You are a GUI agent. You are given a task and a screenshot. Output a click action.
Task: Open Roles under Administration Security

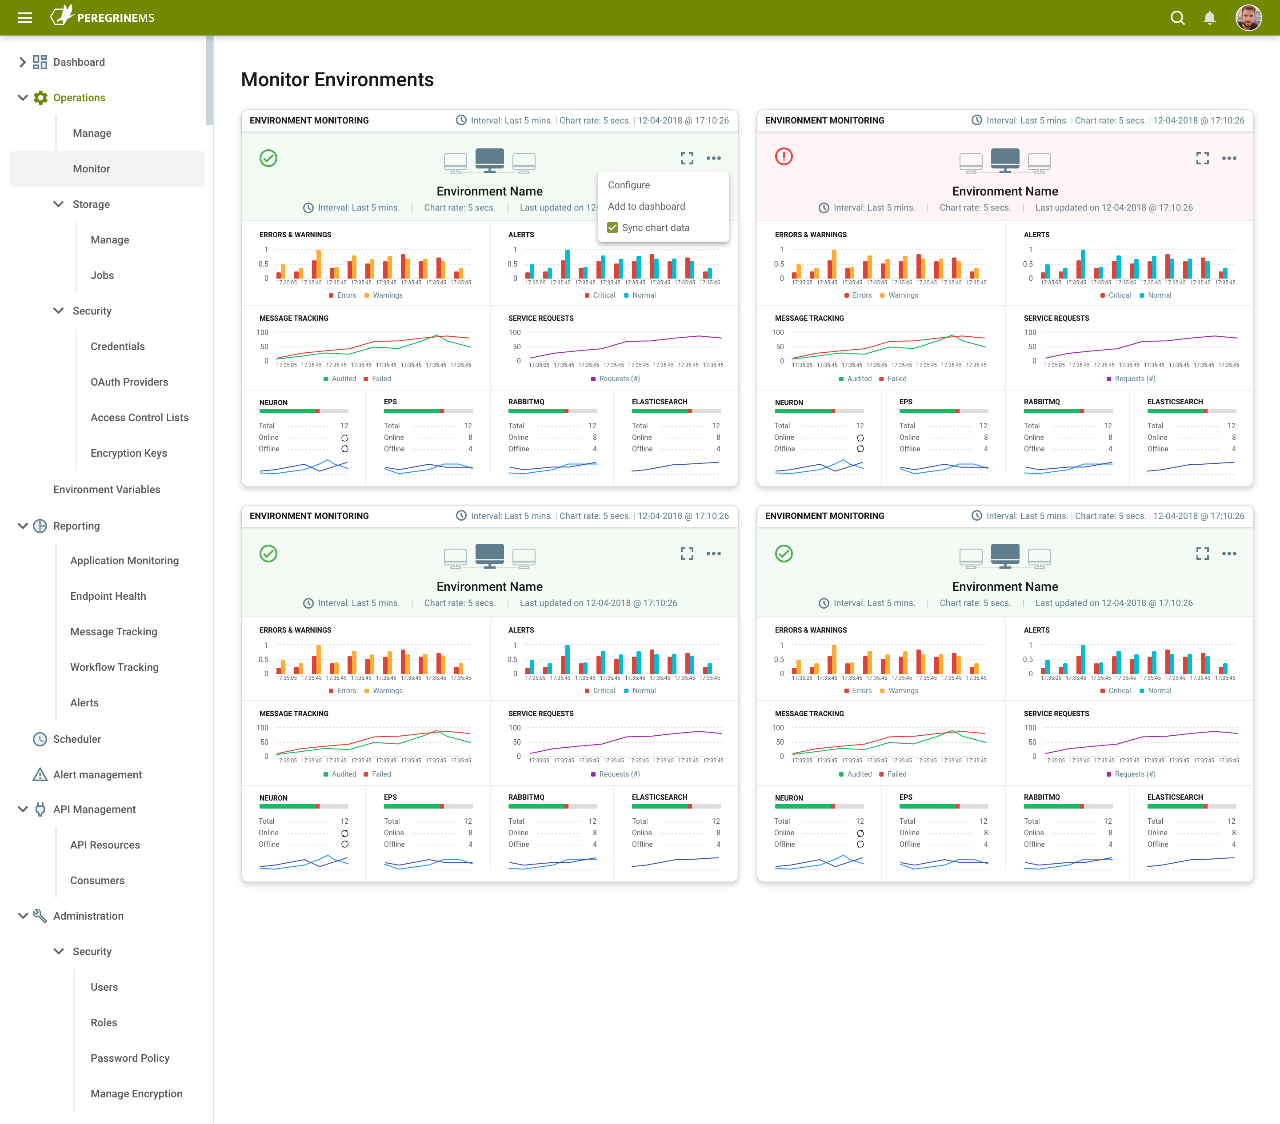(x=104, y=1023)
